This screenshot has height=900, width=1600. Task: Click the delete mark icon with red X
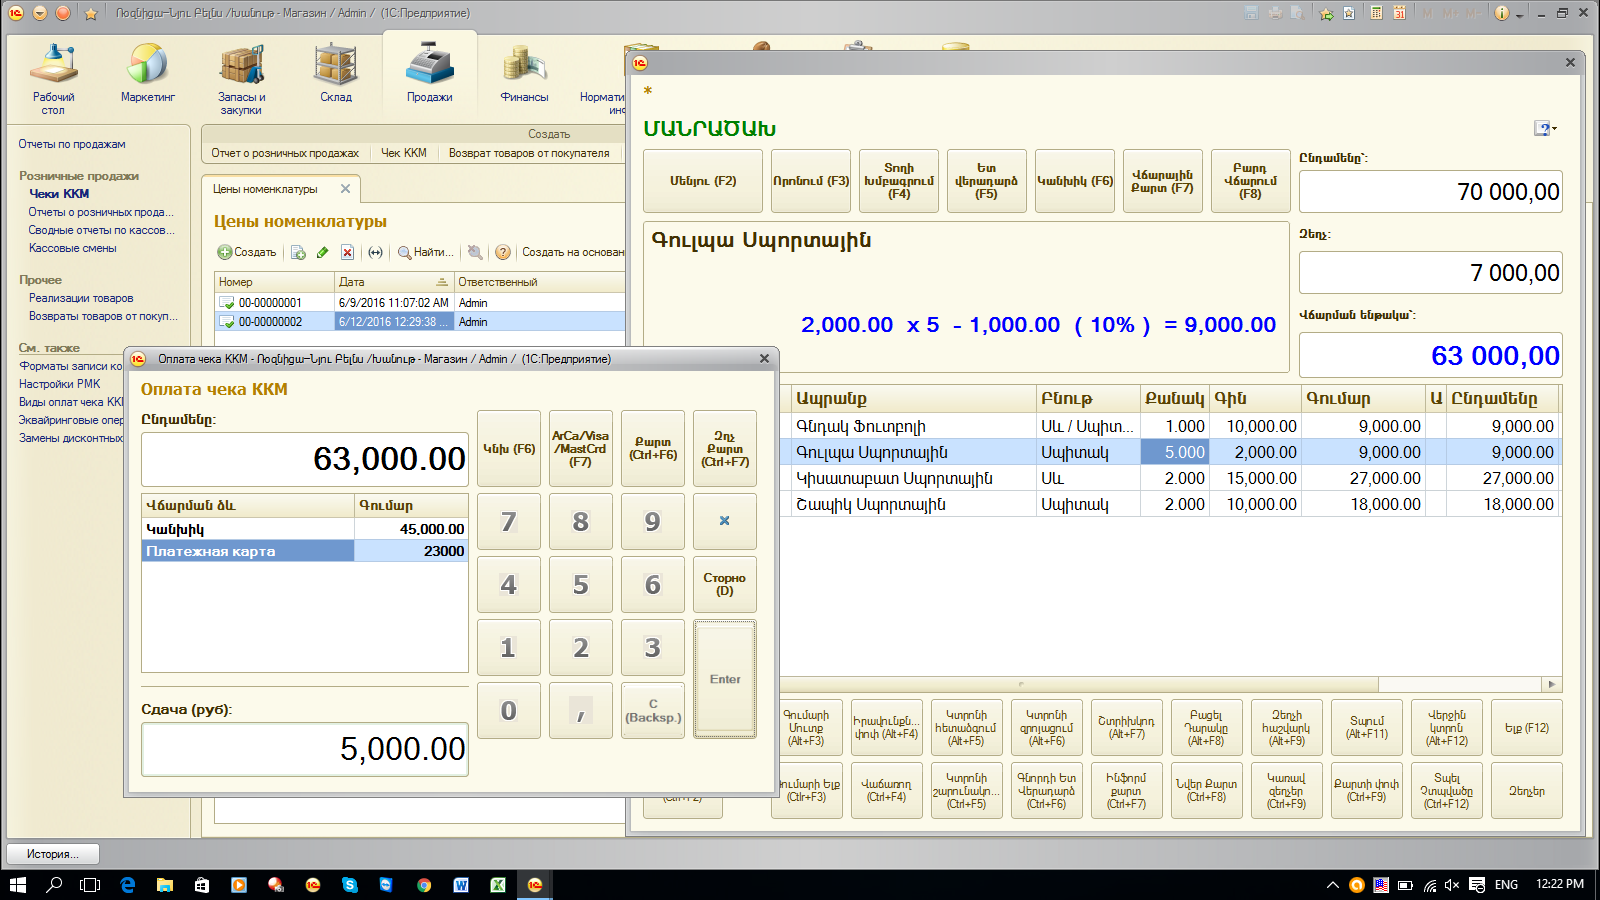pyautogui.click(x=347, y=253)
